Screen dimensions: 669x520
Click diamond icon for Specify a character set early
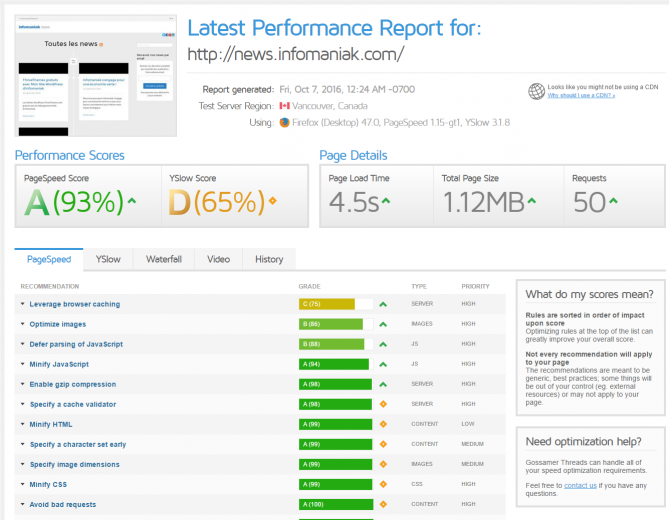(383, 444)
